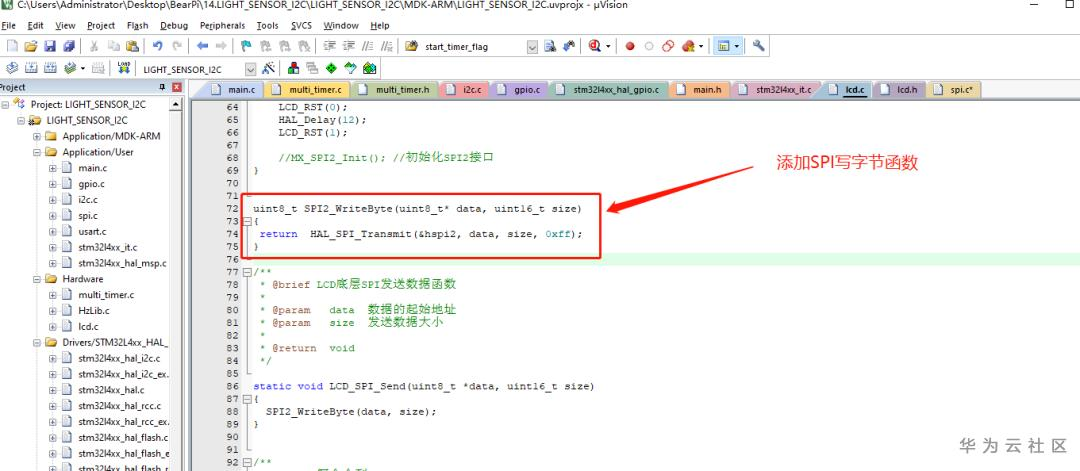Click the Paste clipboard icon
The image size is (1080, 471).
coord(132,46)
